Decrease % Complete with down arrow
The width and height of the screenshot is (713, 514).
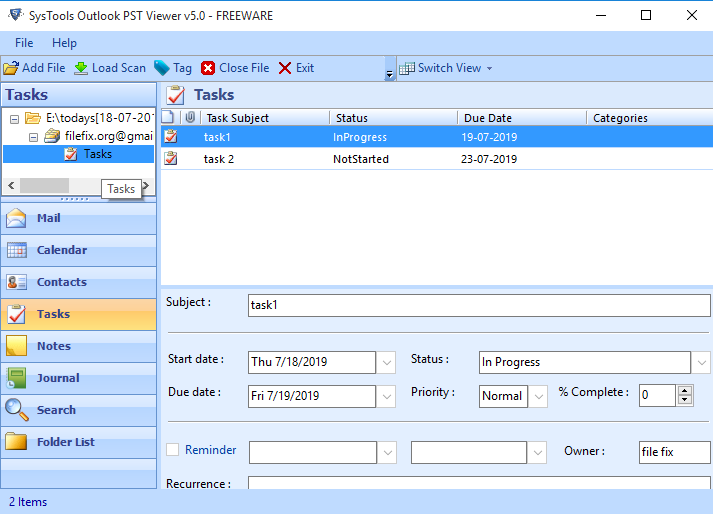click(684, 400)
